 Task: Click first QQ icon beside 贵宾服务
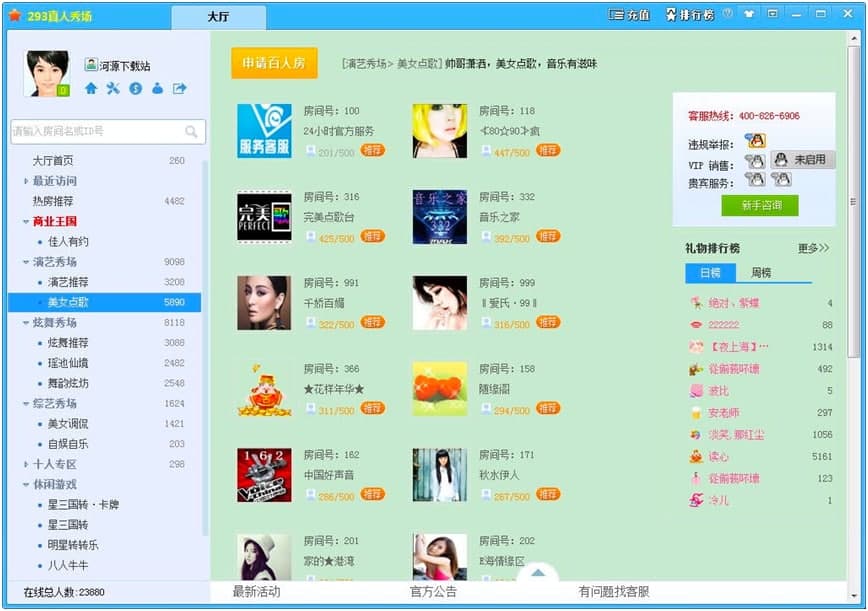[x=755, y=179]
